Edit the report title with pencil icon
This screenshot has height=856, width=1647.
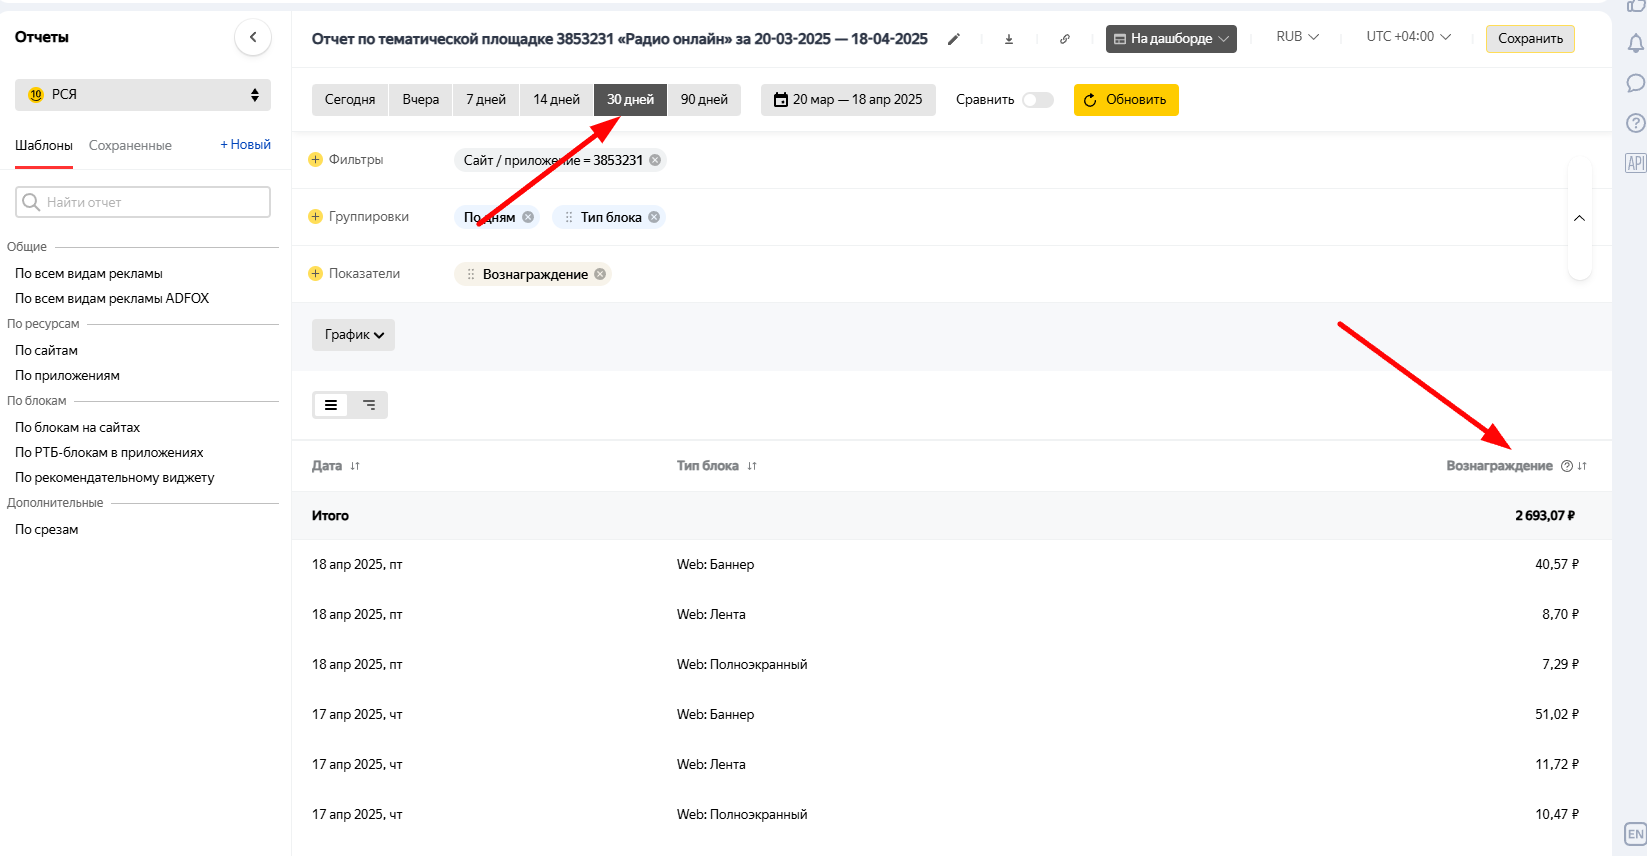(x=954, y=39)
